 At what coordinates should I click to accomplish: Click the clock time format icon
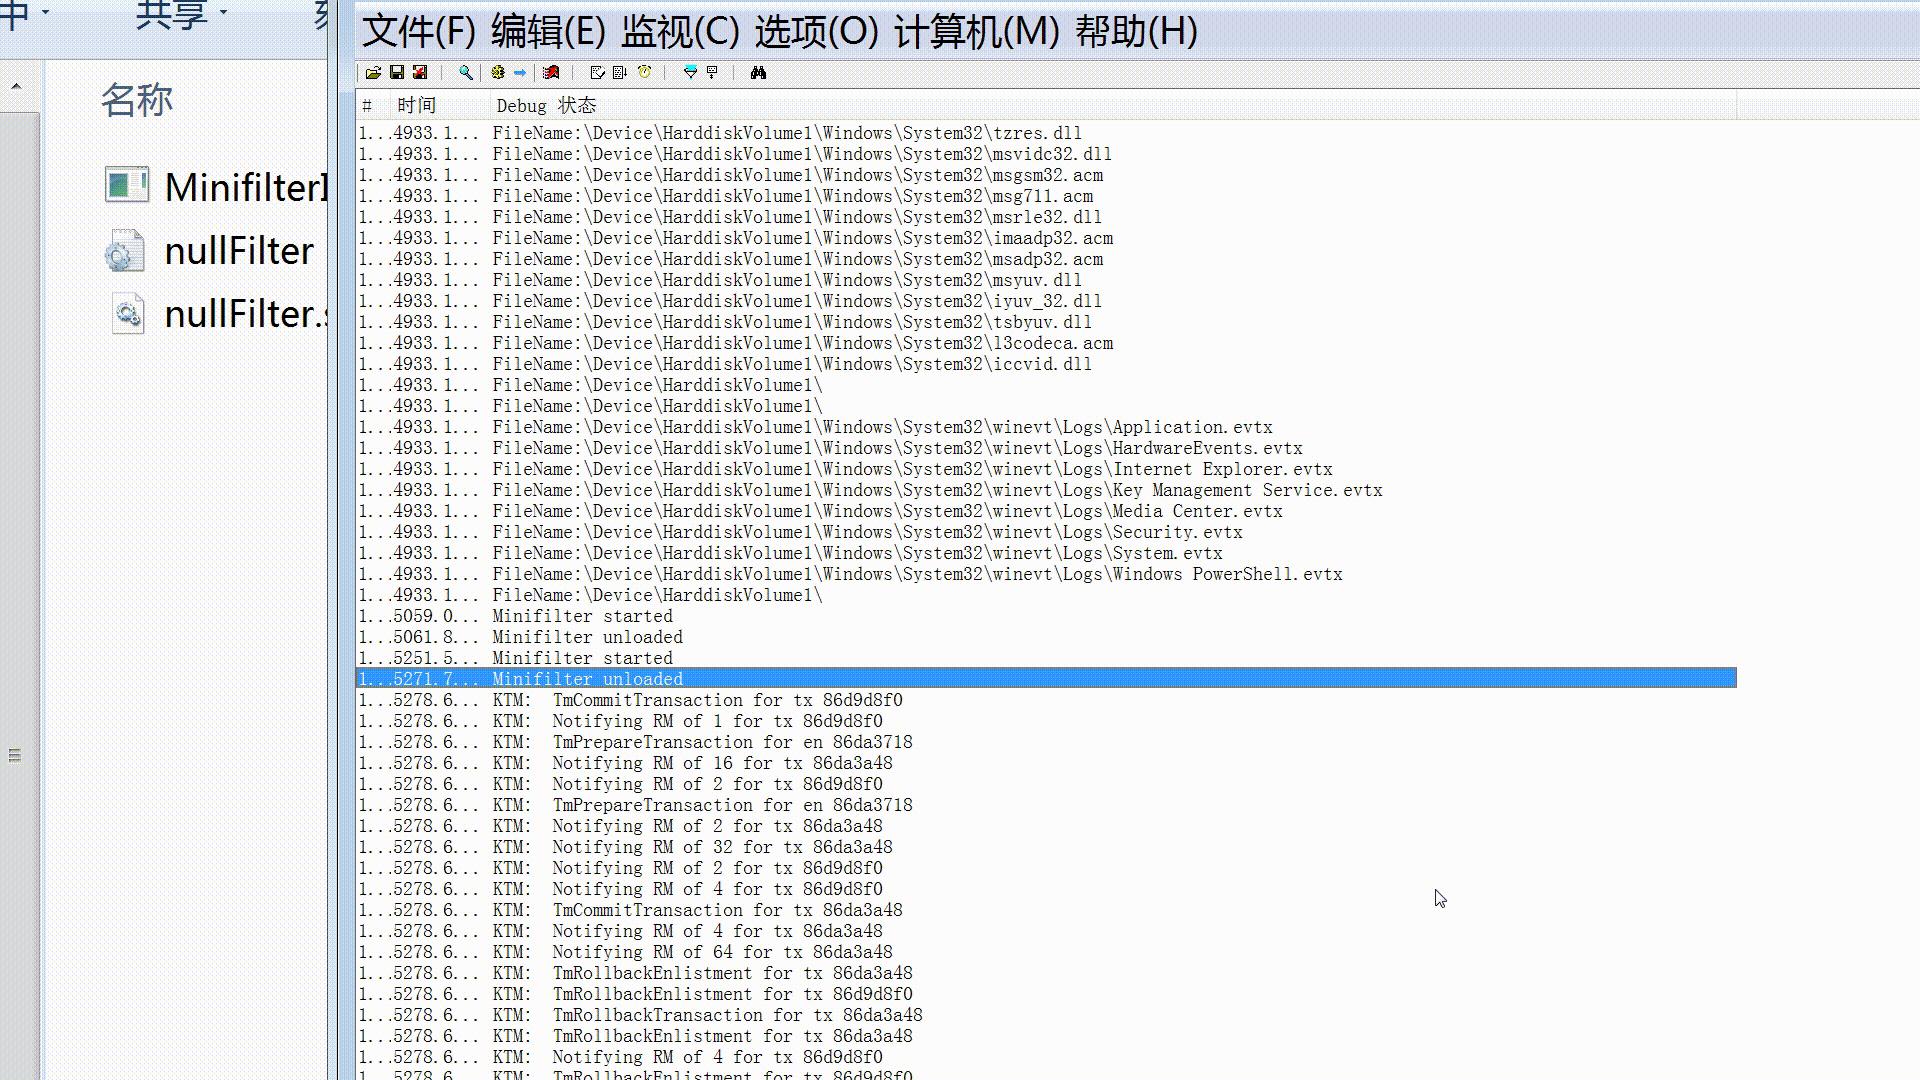click(644, 73)
